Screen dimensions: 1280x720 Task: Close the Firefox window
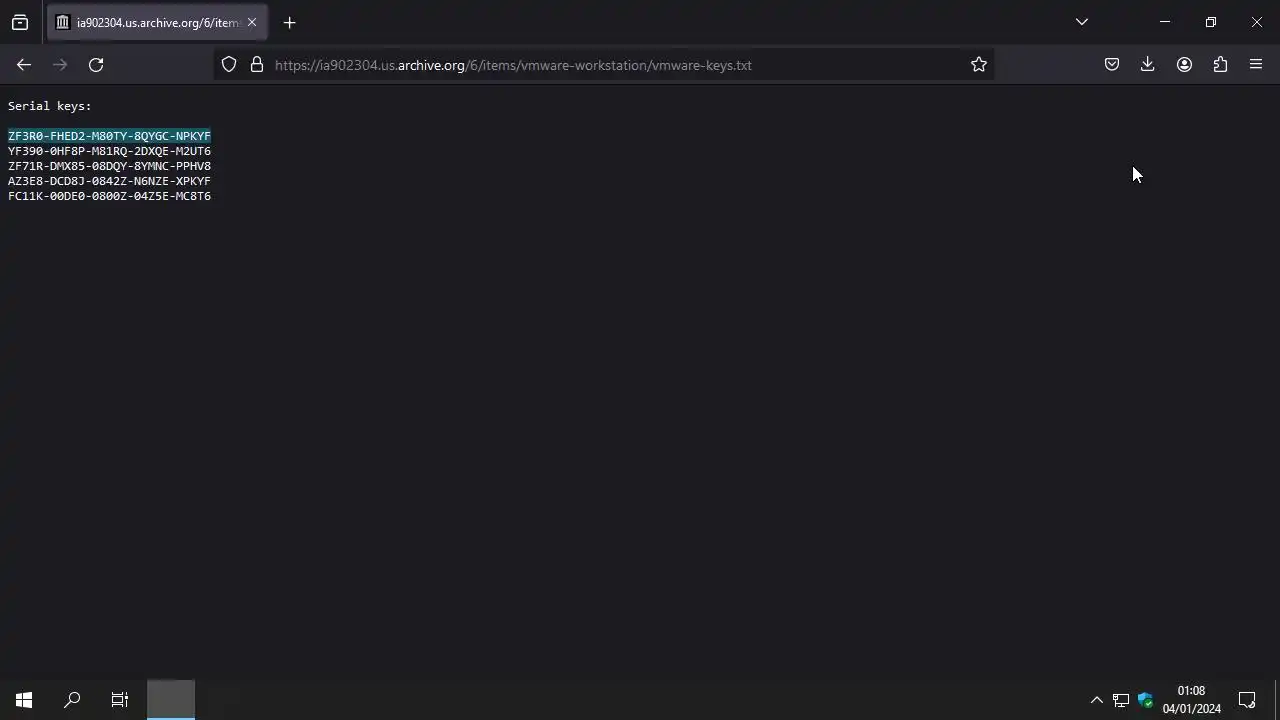(x=1257, y=22)
